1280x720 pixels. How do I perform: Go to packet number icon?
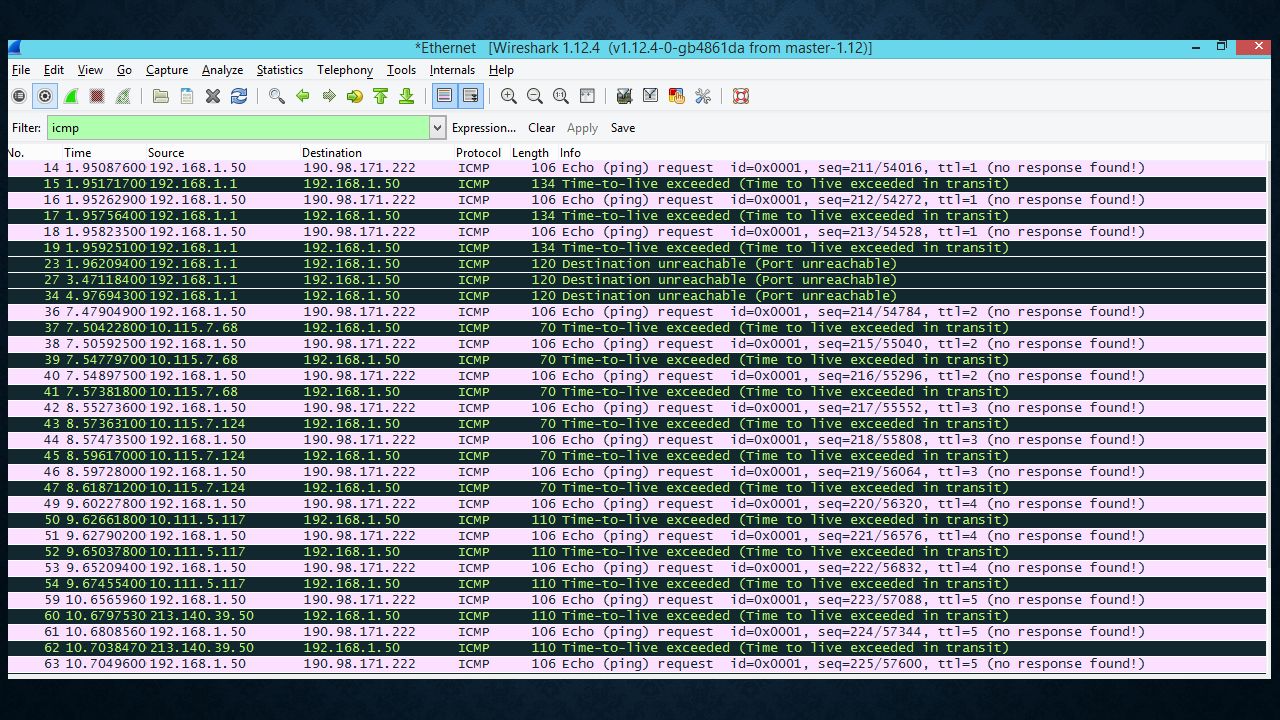354,96
